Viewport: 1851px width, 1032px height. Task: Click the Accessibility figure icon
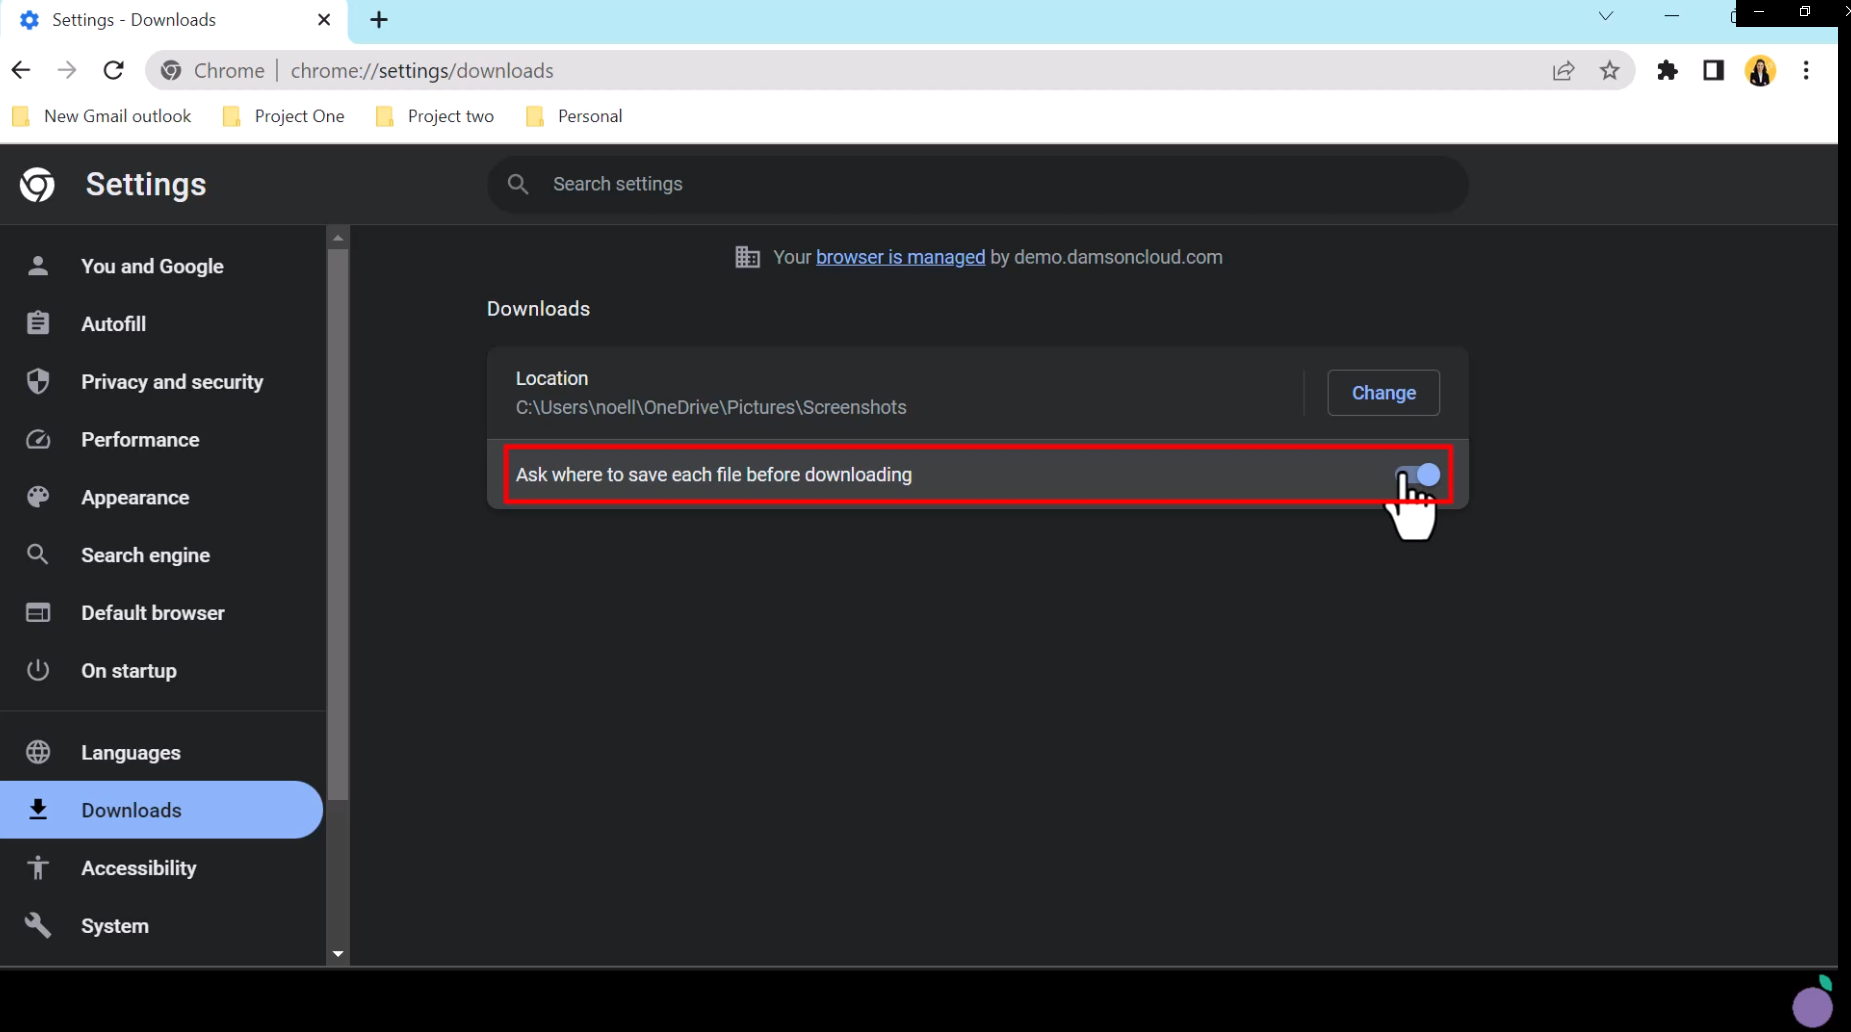(38, 867)
